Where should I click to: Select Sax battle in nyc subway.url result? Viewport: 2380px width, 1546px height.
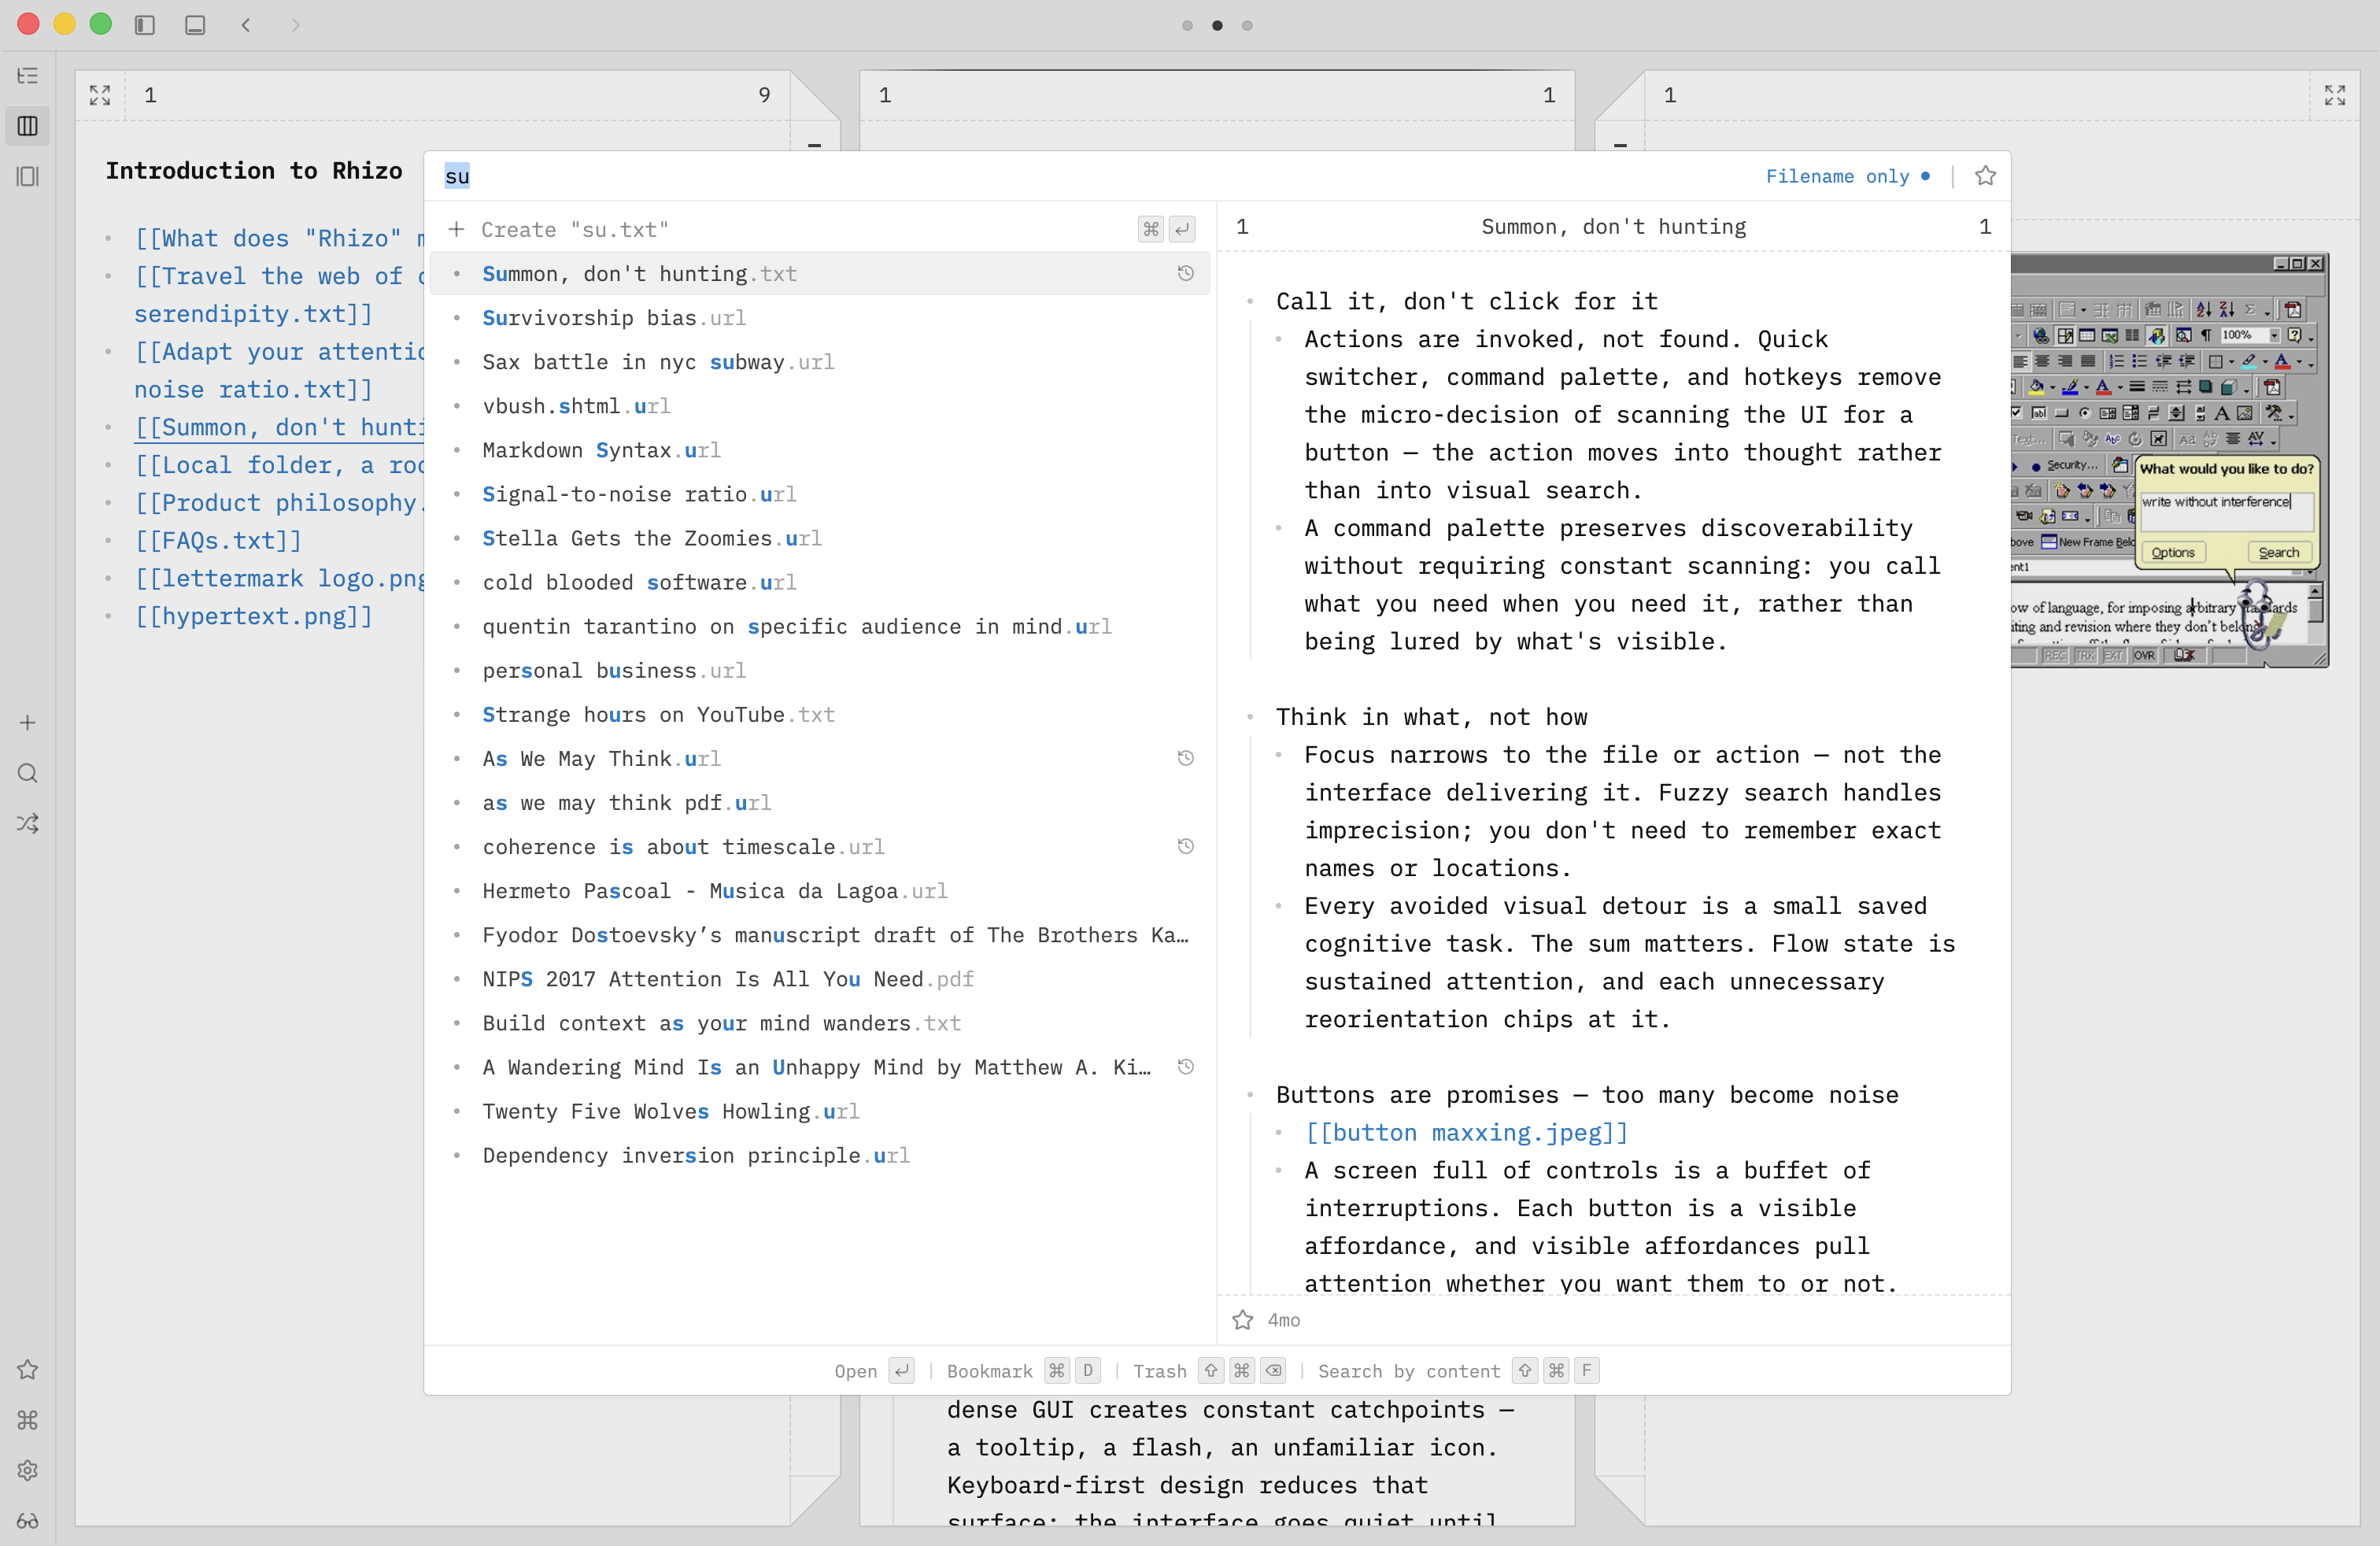point(820,362)
